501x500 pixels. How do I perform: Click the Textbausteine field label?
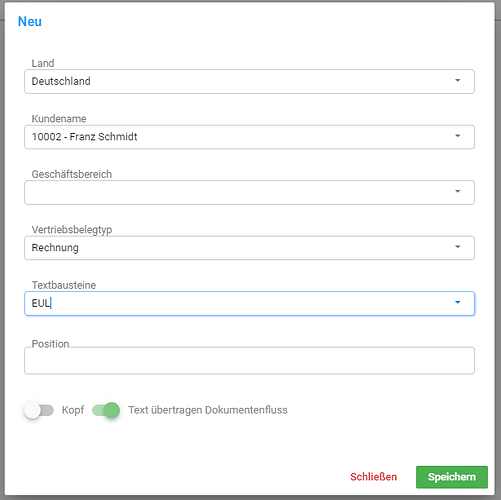click(x=64, y=285)
